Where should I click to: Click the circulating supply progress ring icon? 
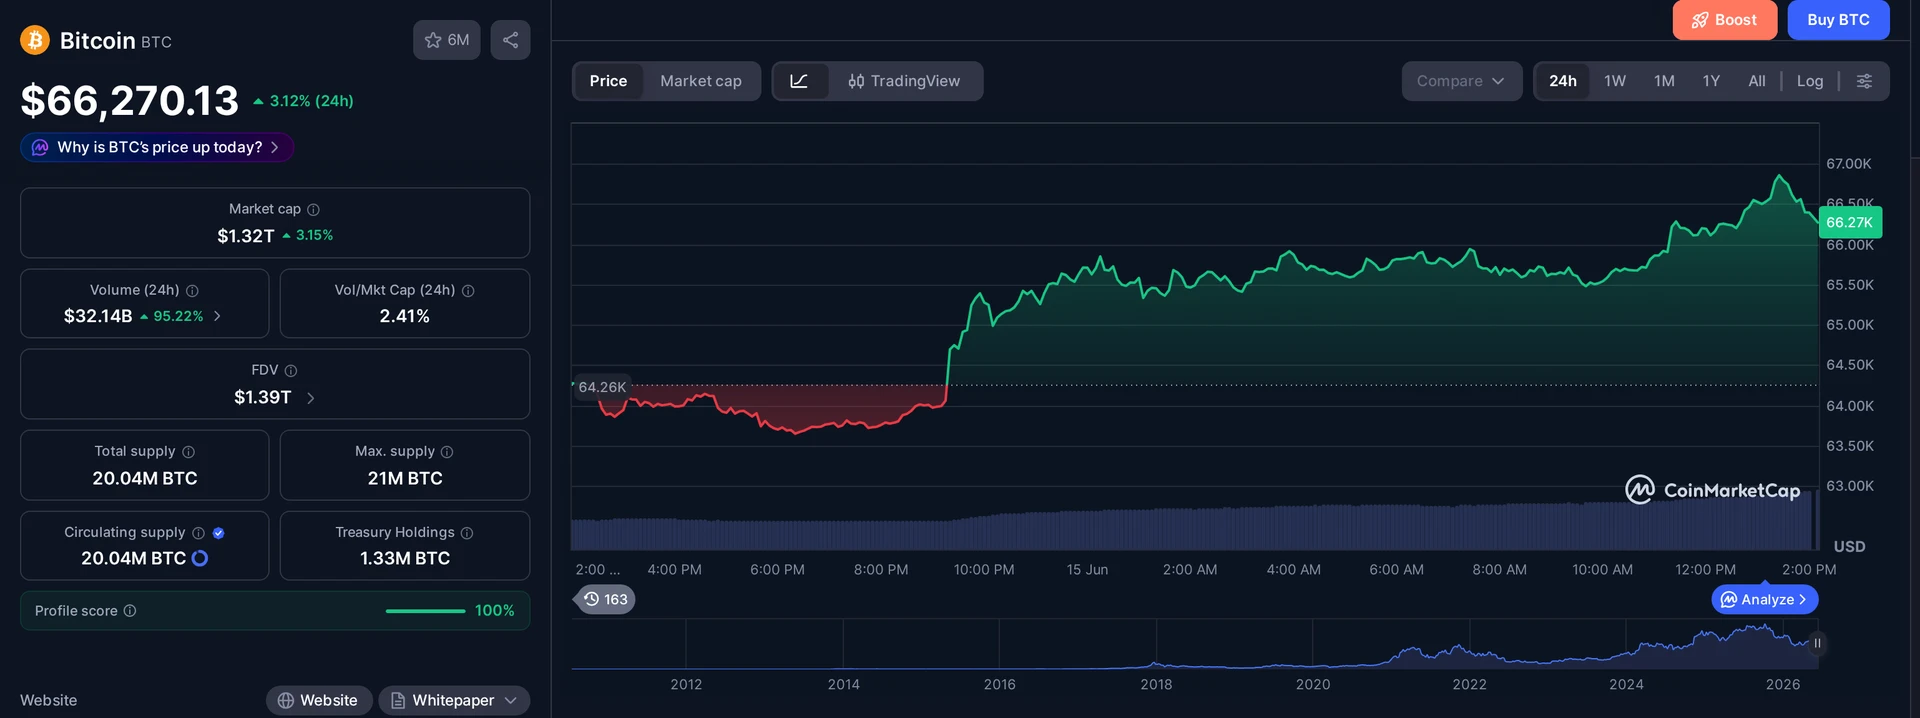tap(200, 558)
